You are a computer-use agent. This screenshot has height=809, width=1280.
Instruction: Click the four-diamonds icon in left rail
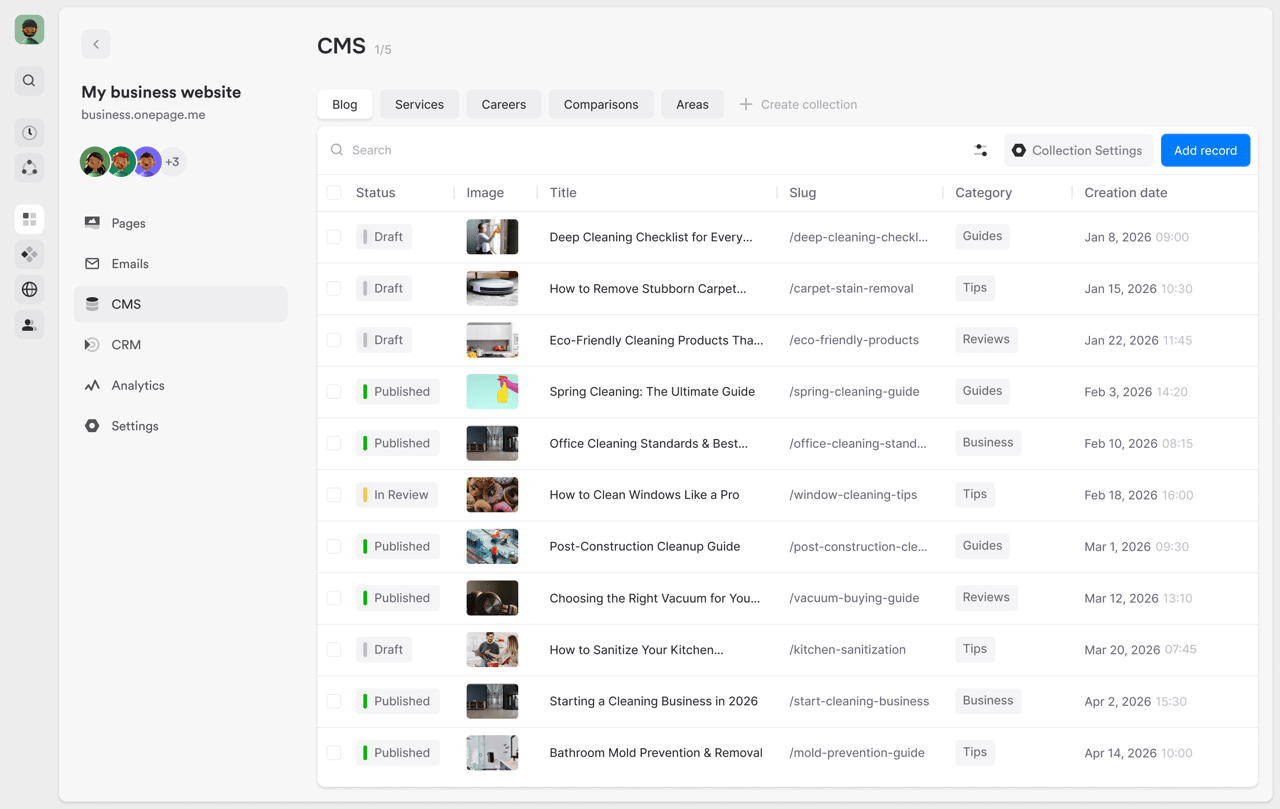click(29, 254)
